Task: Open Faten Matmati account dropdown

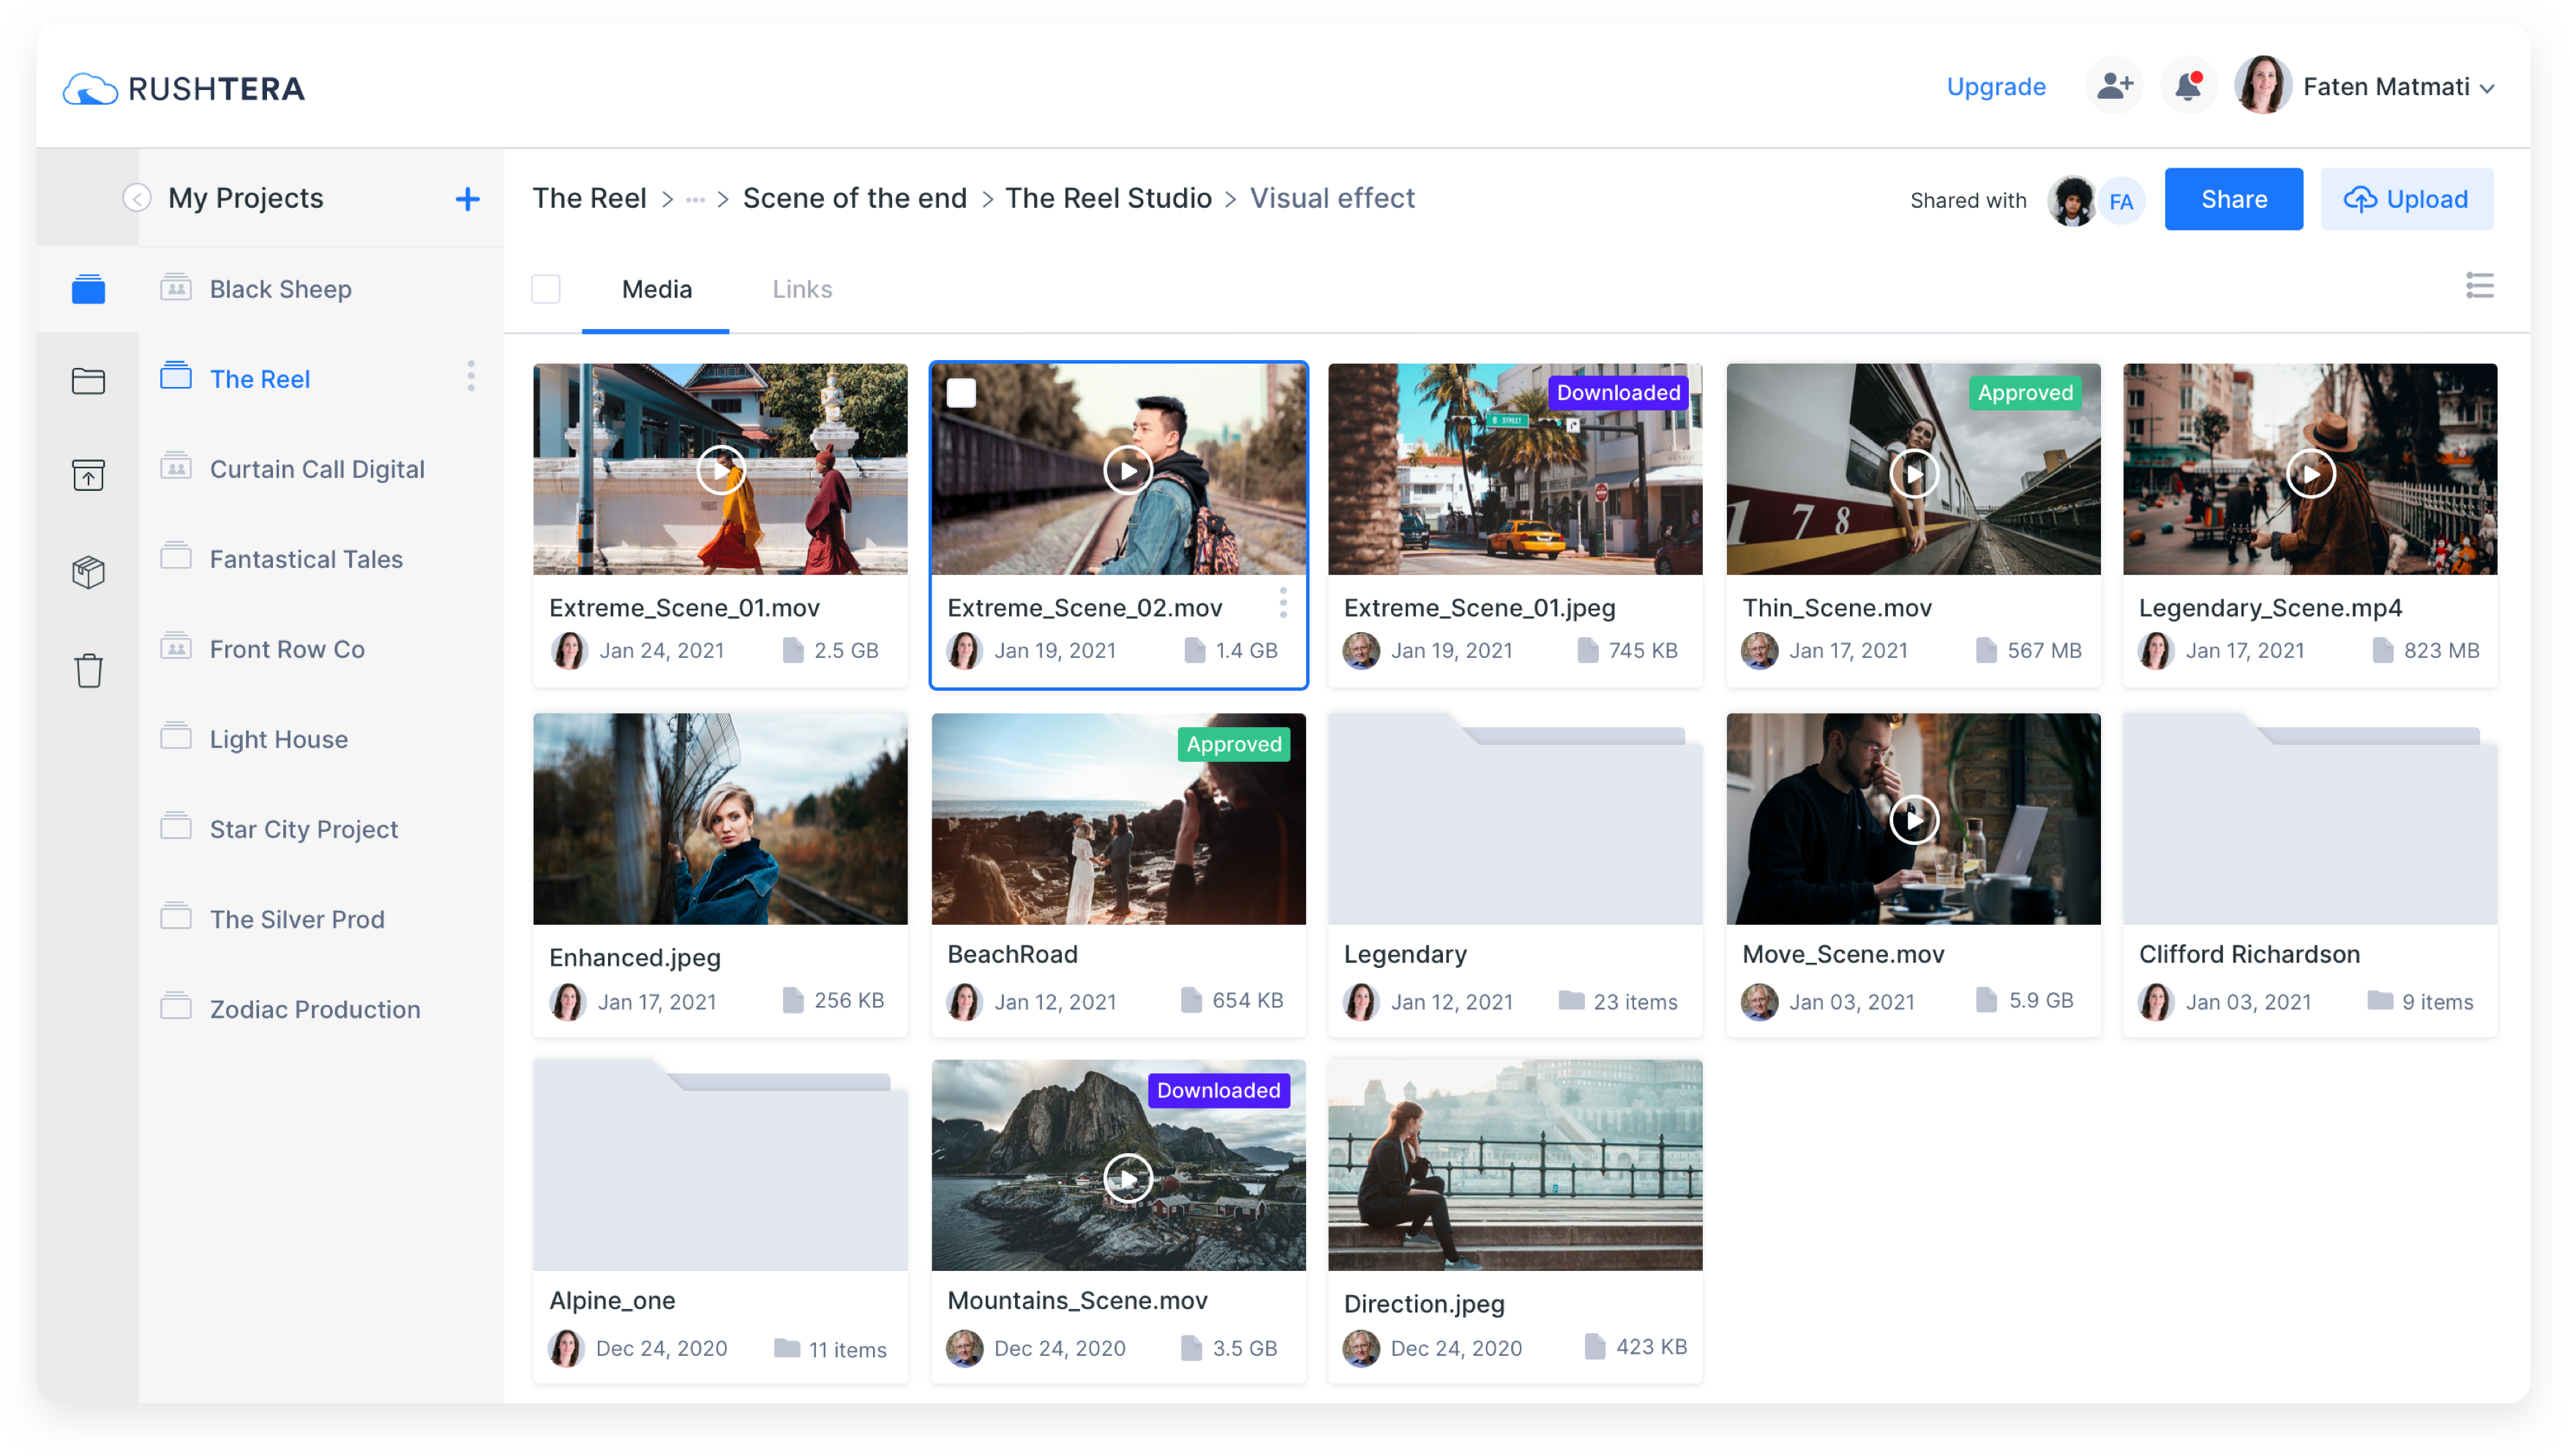Action: 2487,89
